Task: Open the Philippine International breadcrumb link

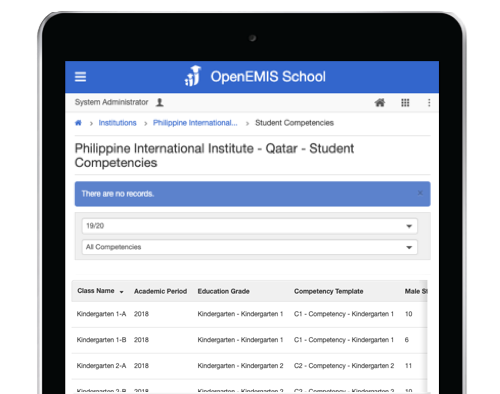Action: point(195,123)
